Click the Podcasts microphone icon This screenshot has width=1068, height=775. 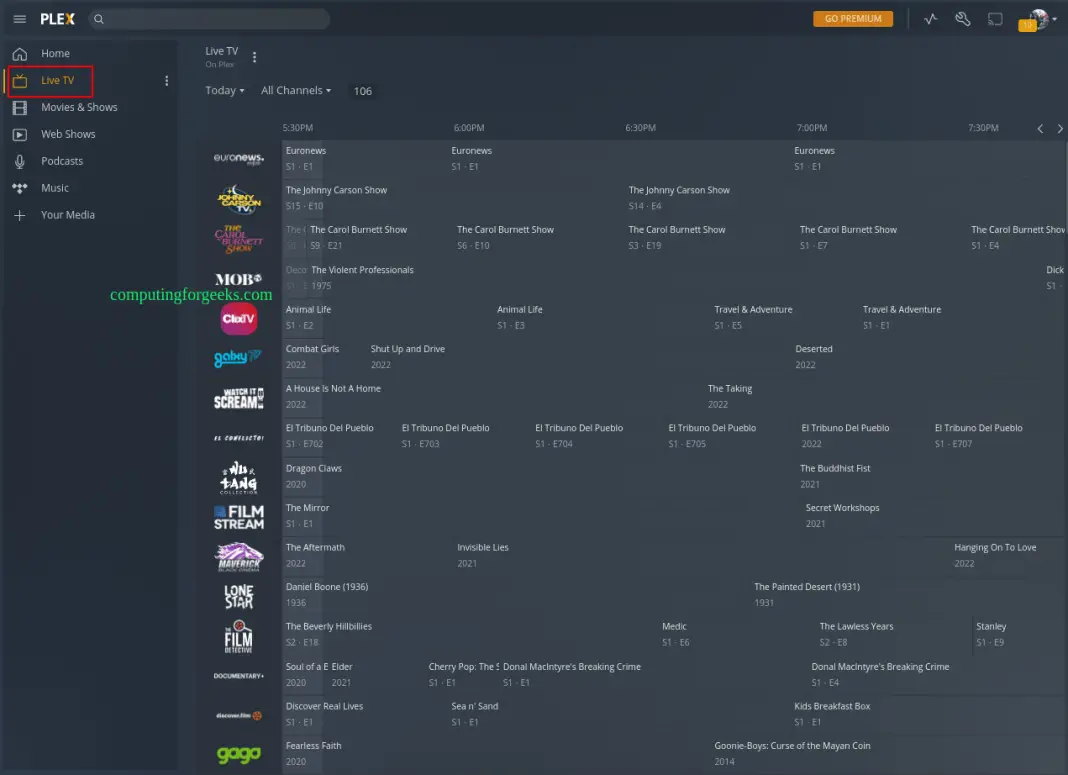(21, 160)
